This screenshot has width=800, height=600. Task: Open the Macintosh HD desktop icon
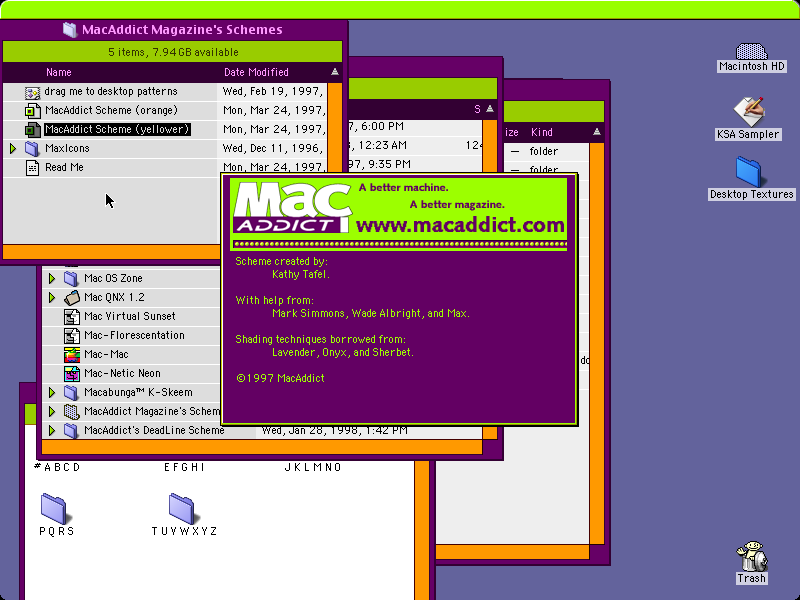pyautogui.click(x=752, y=52)
